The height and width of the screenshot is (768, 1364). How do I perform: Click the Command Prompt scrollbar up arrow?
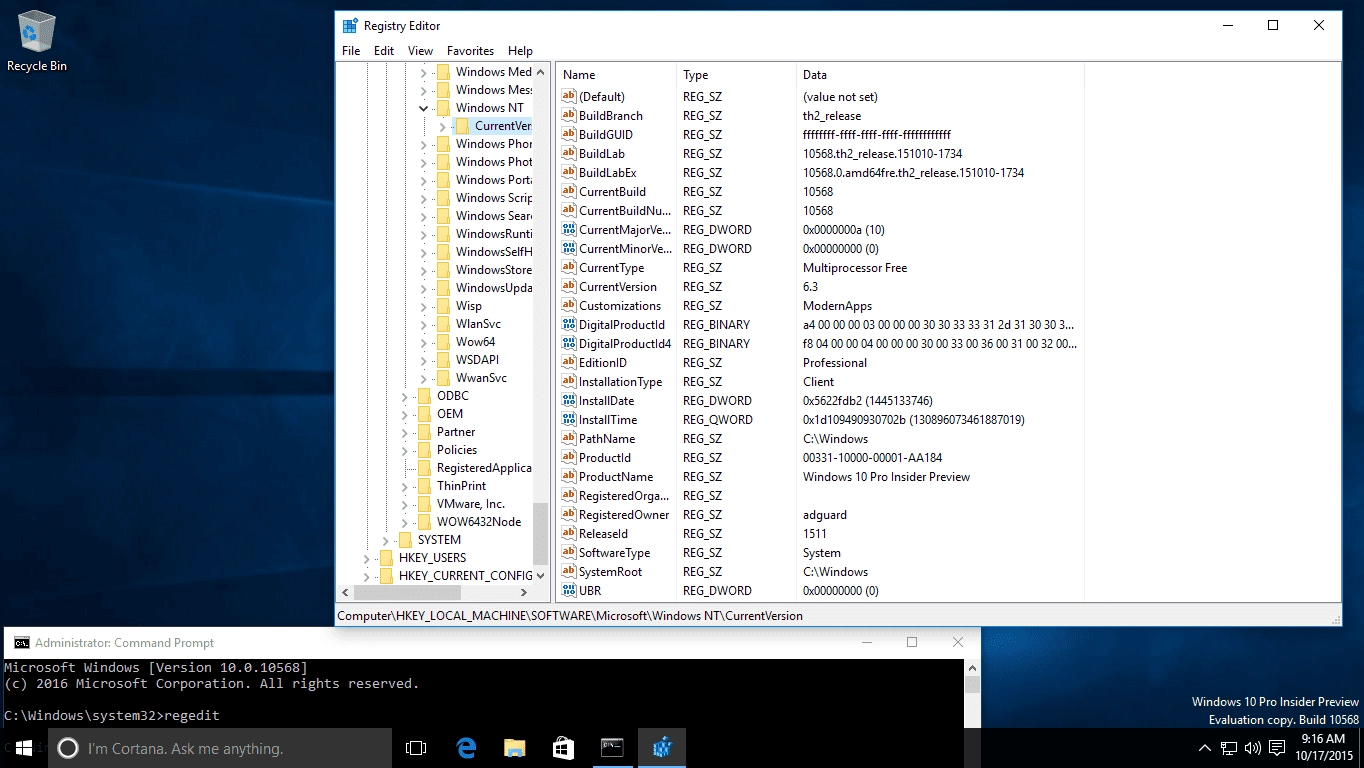pyautogui.click(x=972, y=668)
